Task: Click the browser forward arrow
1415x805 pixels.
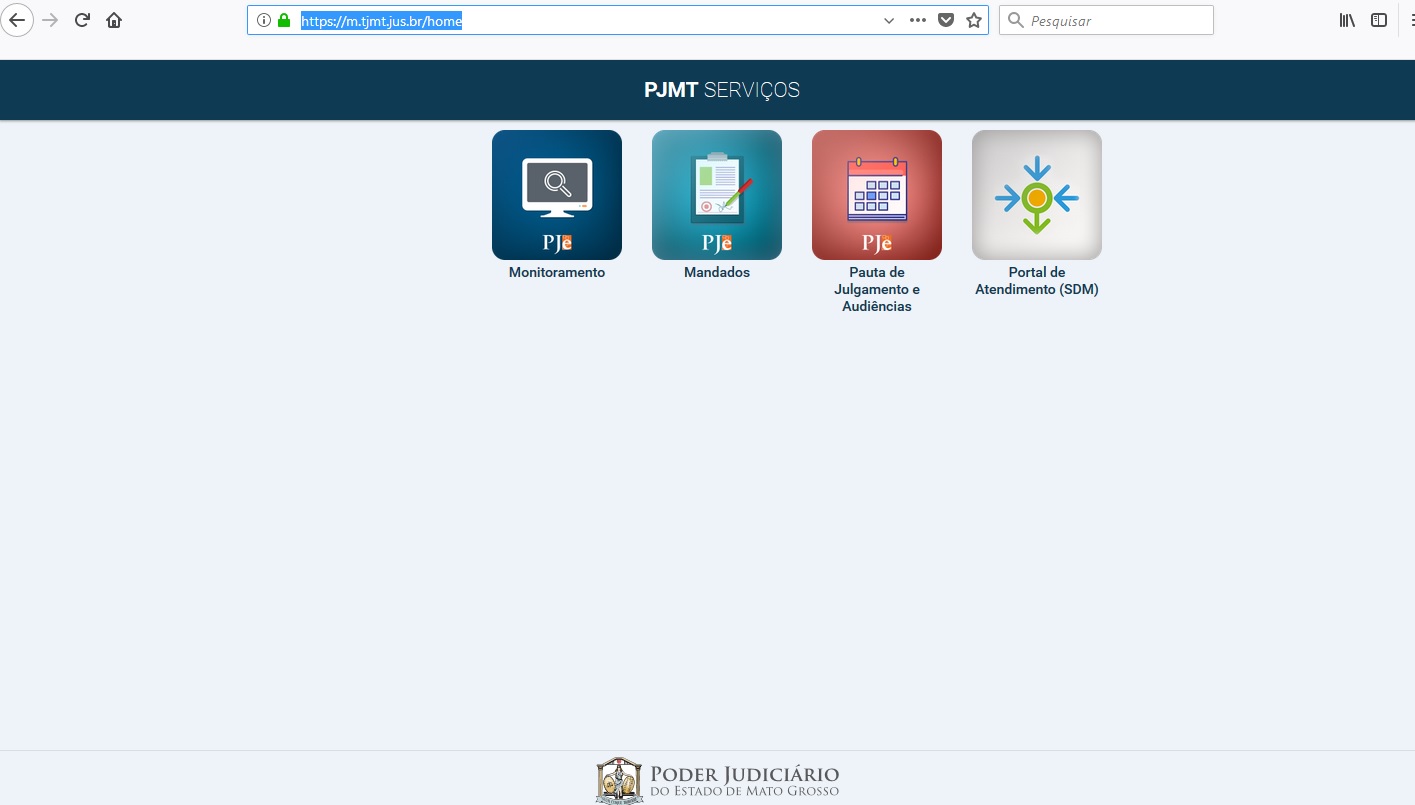Action: coord(50,20)
